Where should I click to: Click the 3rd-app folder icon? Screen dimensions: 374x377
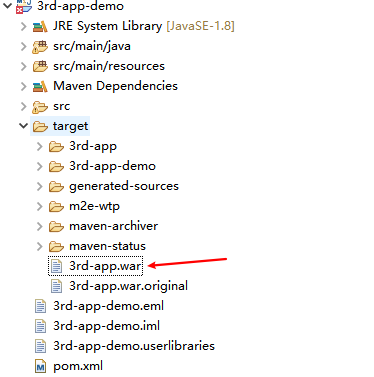click(56, 146)
